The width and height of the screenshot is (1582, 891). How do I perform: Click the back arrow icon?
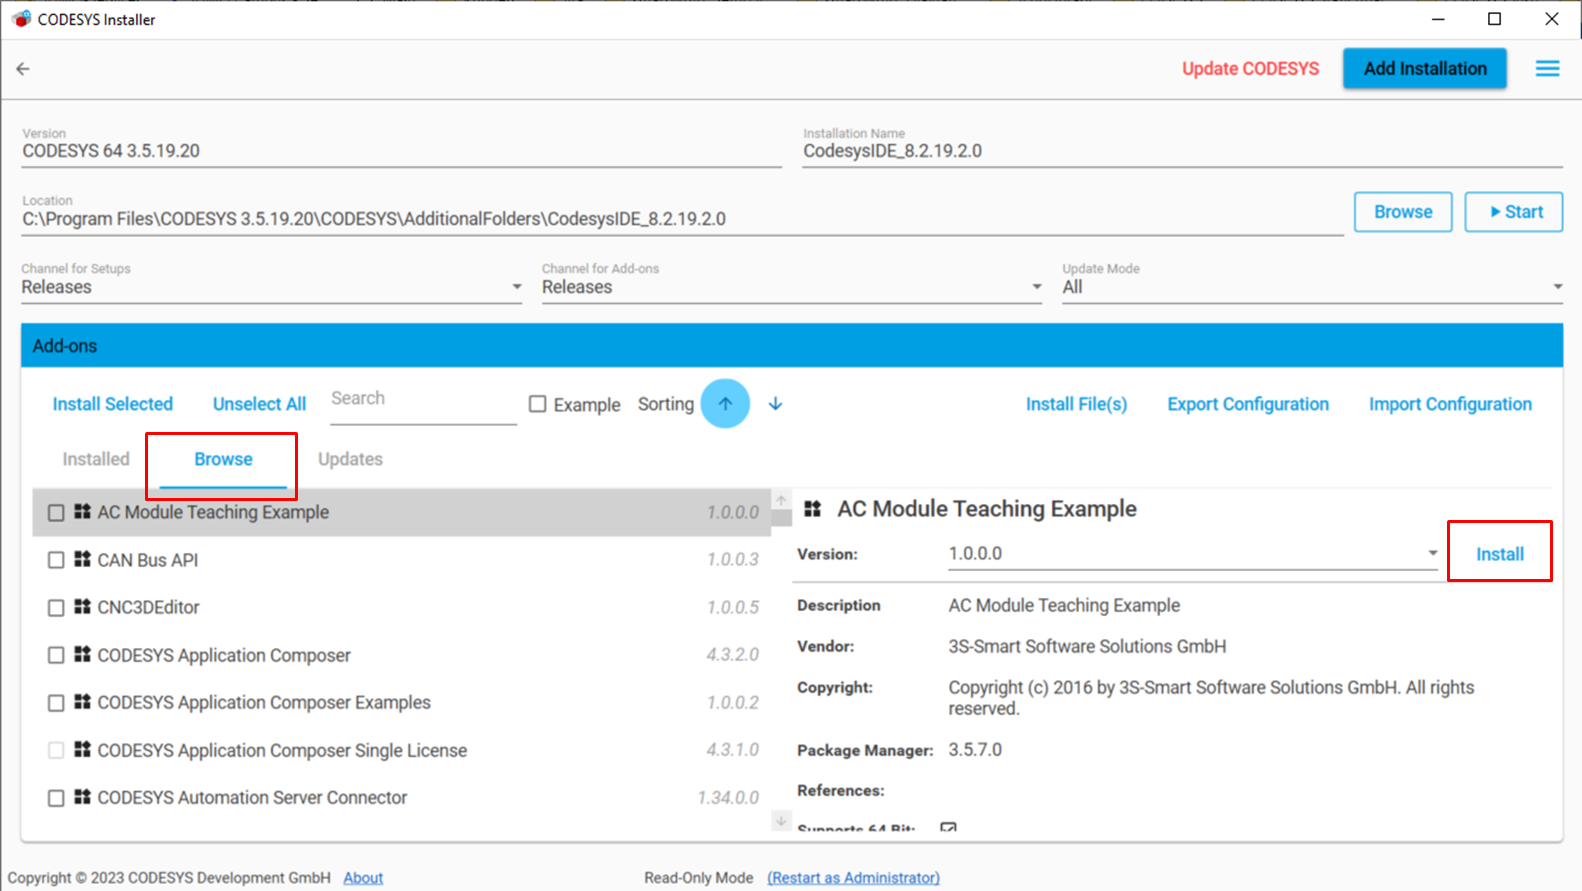[23, 69]
